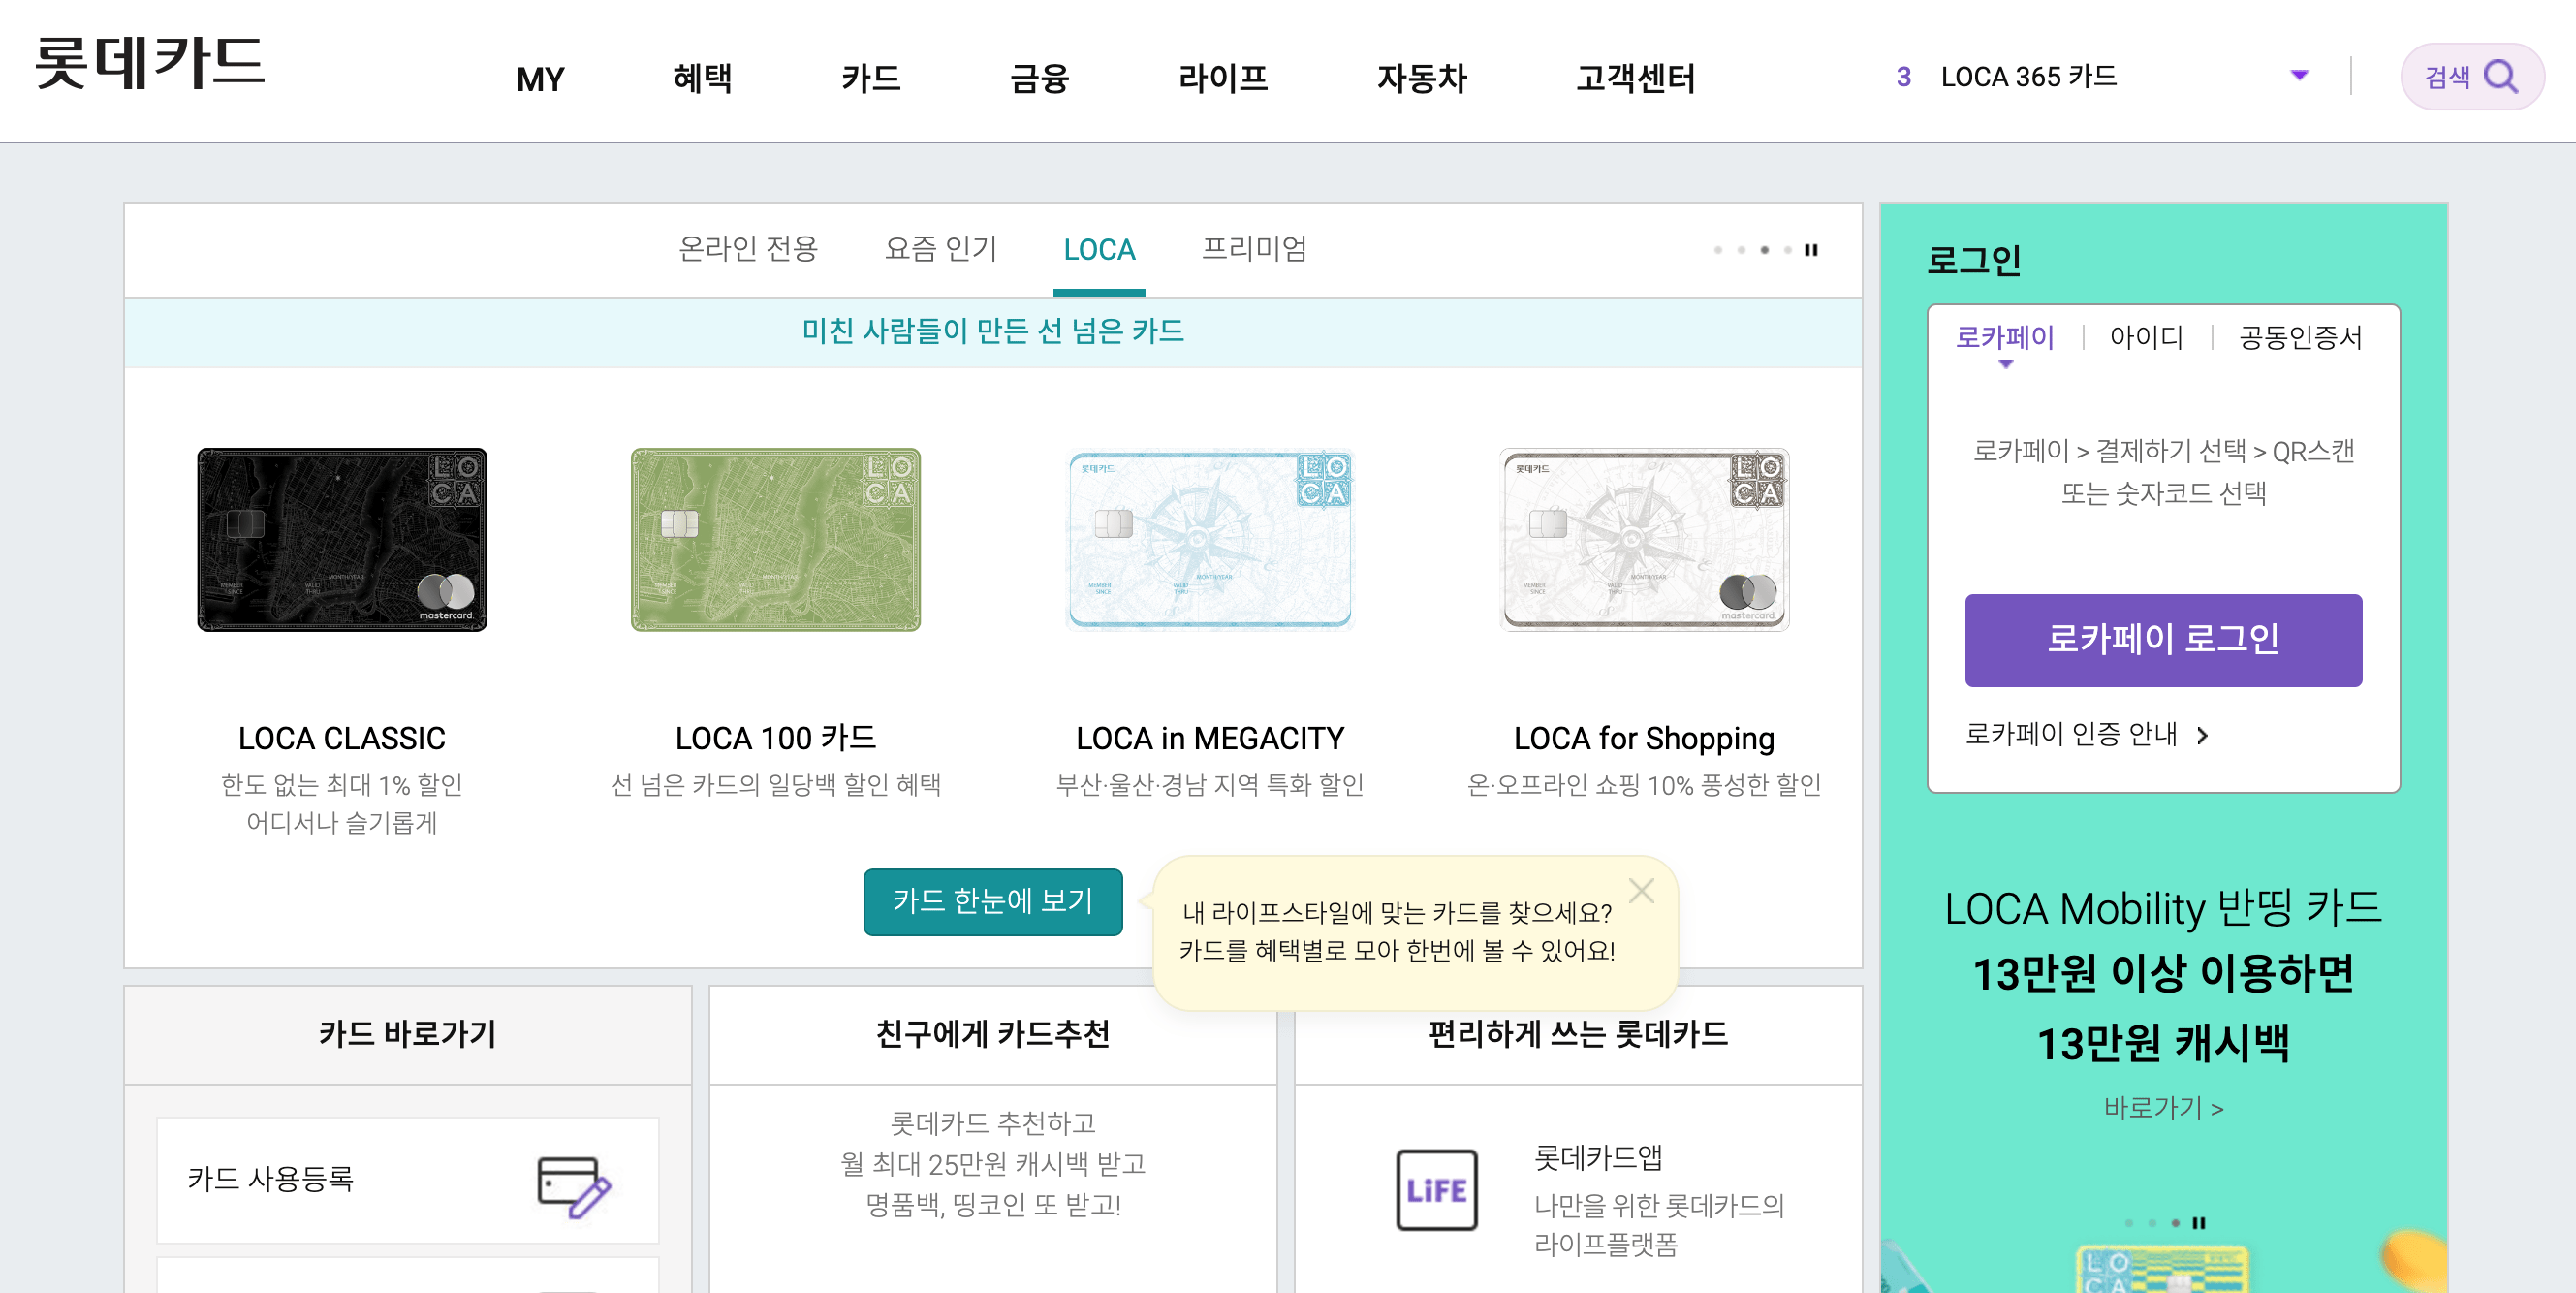The width and height of the screenshot is (2576, 1293).
Task: Open the 자동차 menu
Action: tap(1421, 78)
